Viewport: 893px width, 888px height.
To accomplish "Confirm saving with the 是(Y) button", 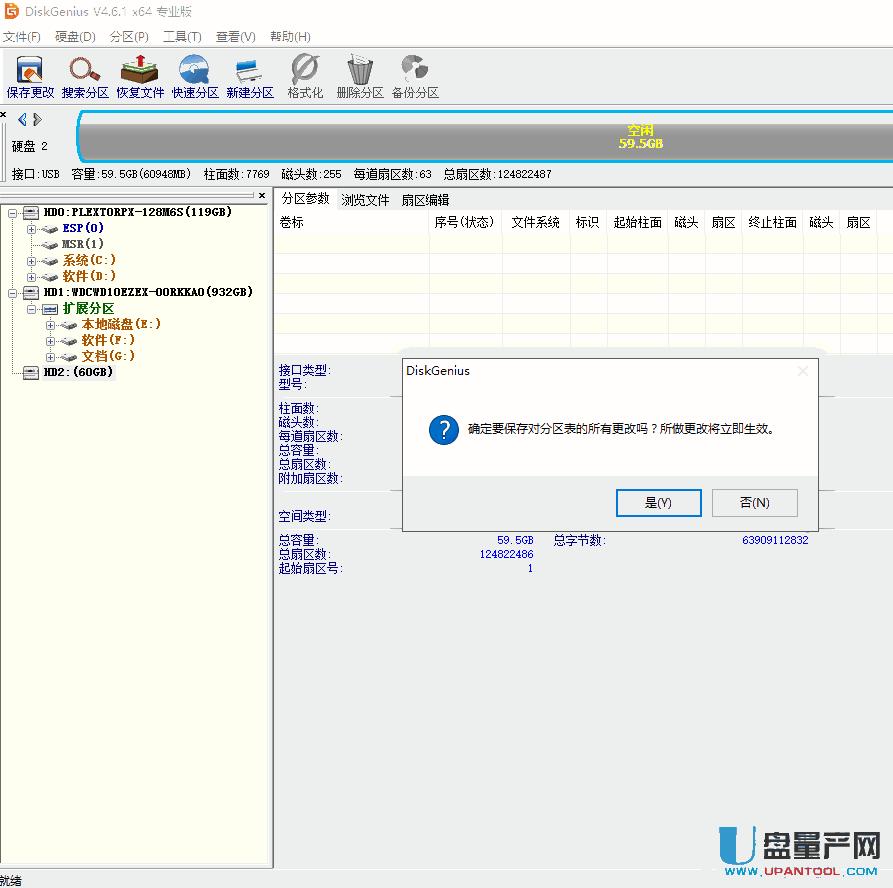I will point(658,503).
